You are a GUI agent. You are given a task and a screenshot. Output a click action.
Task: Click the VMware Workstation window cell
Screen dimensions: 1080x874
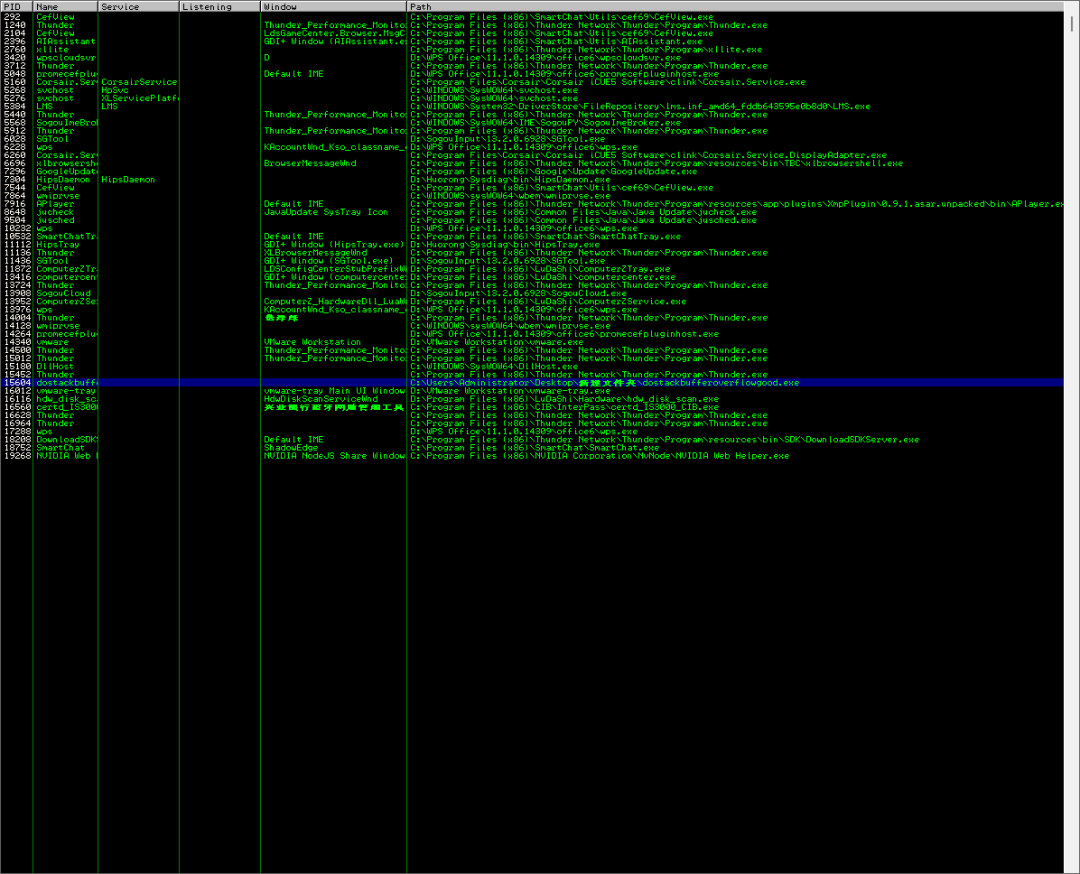tap(312, 342)
